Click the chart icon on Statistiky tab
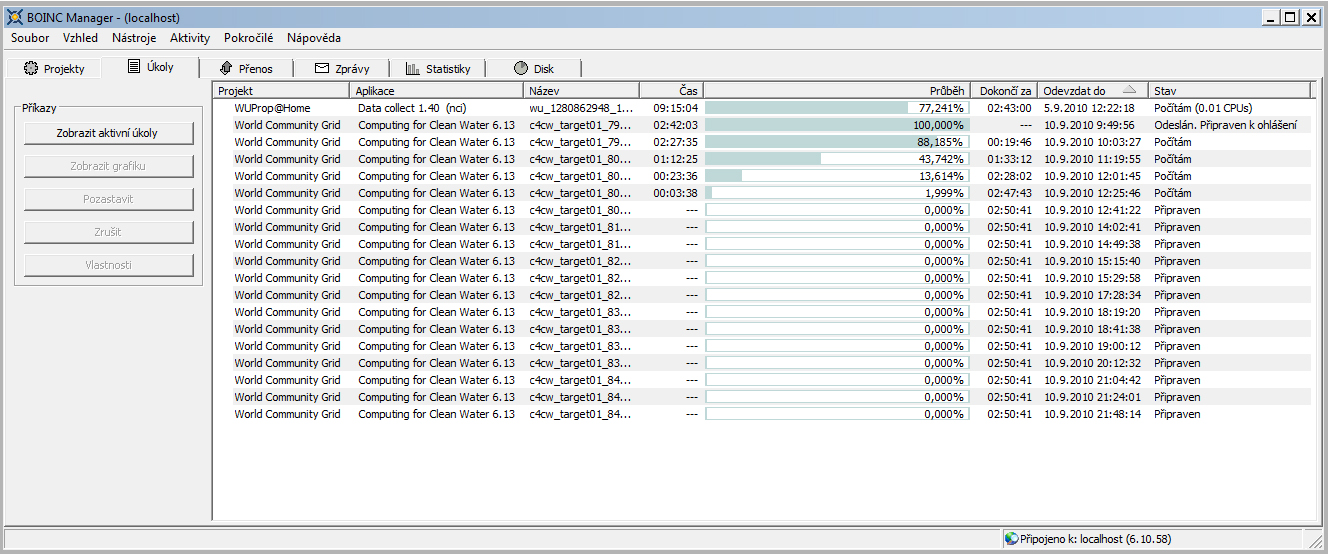Image resolution: width=1328 pixels, height=554 pixels. click(x=412, y=69)
